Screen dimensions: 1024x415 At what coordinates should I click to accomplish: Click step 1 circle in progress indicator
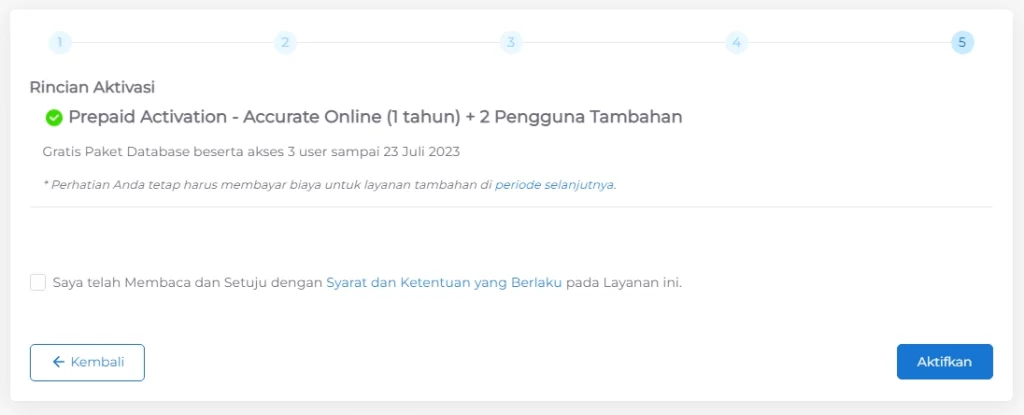tap(59, 42)
